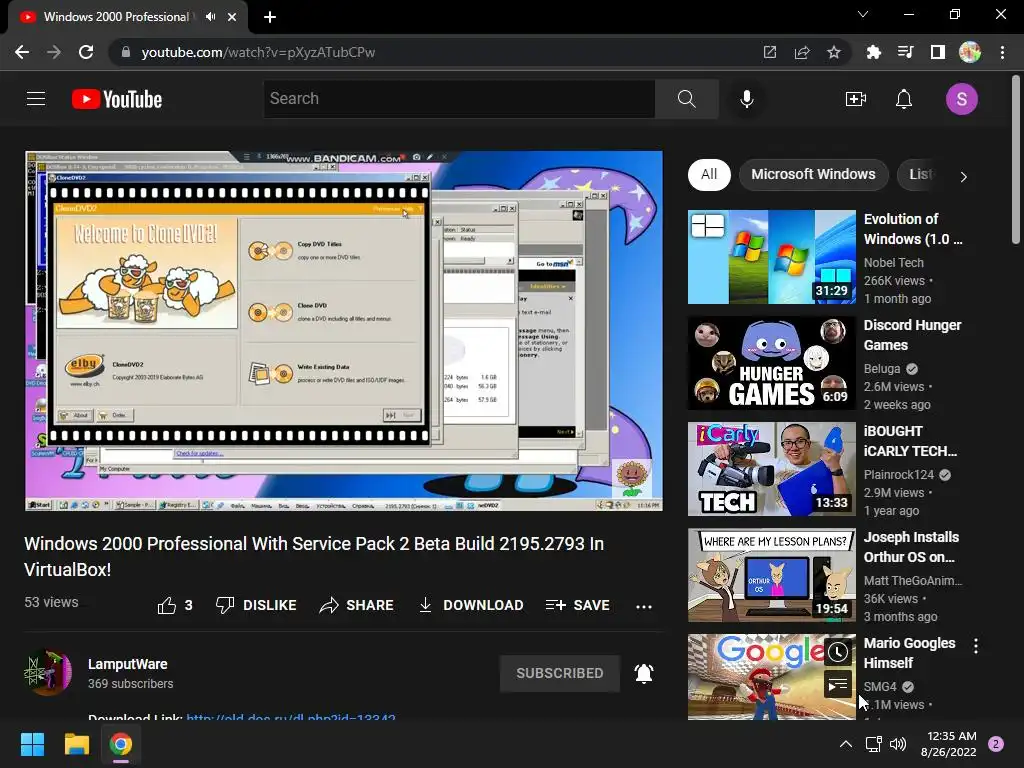Open the Create video icon
The image size is (1024, 768).
point(856,99)
